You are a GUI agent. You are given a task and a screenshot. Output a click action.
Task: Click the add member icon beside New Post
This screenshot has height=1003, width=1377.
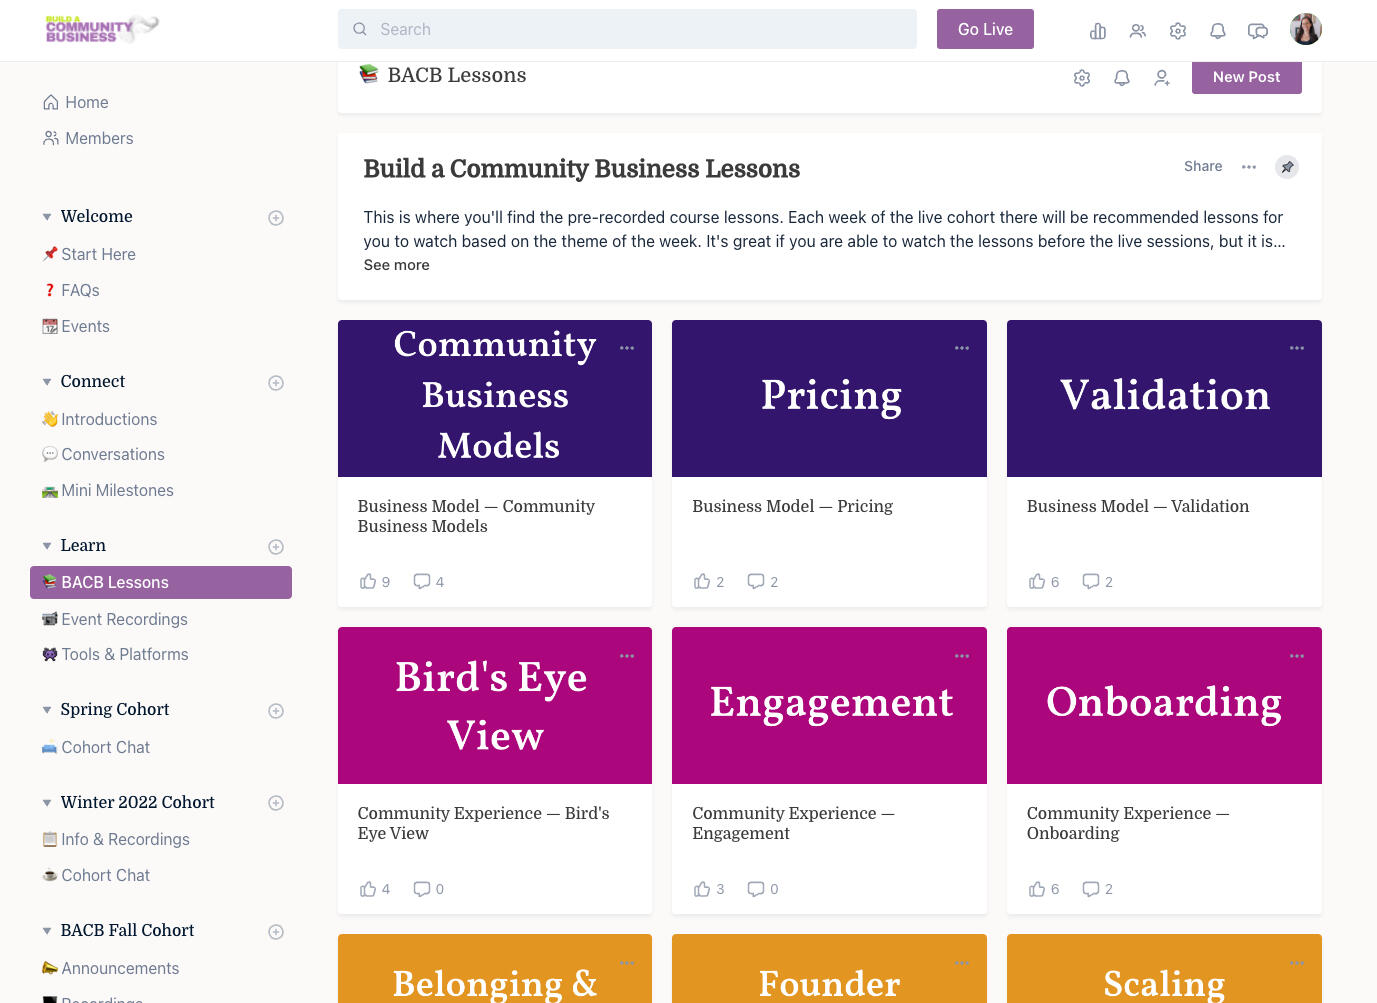pyautogui.click(x=1162, y=78)
